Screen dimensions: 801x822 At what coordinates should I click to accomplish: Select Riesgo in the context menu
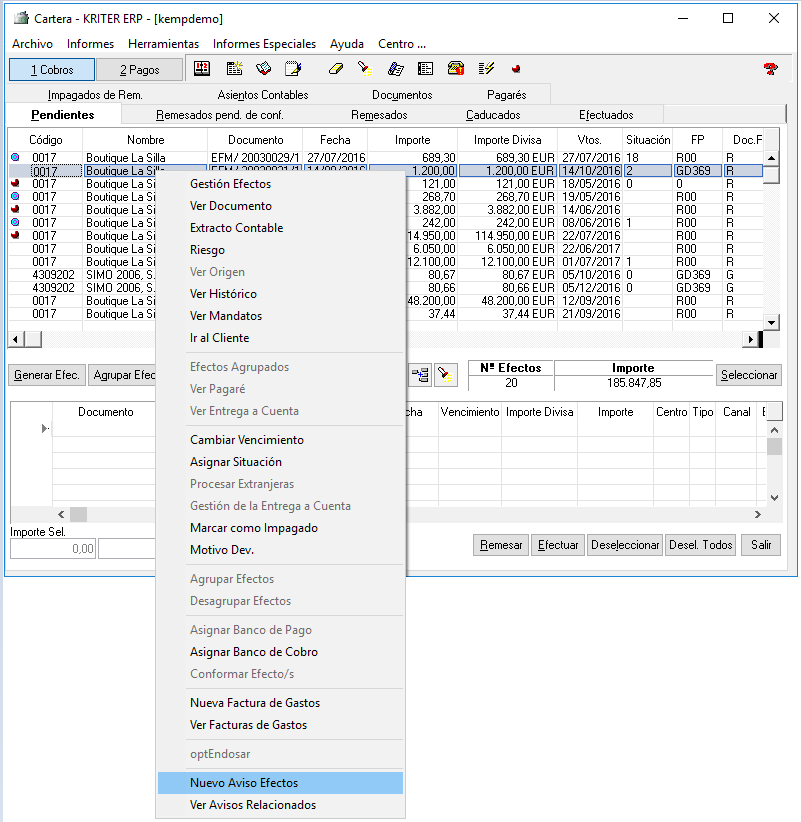tap(280, 250)
